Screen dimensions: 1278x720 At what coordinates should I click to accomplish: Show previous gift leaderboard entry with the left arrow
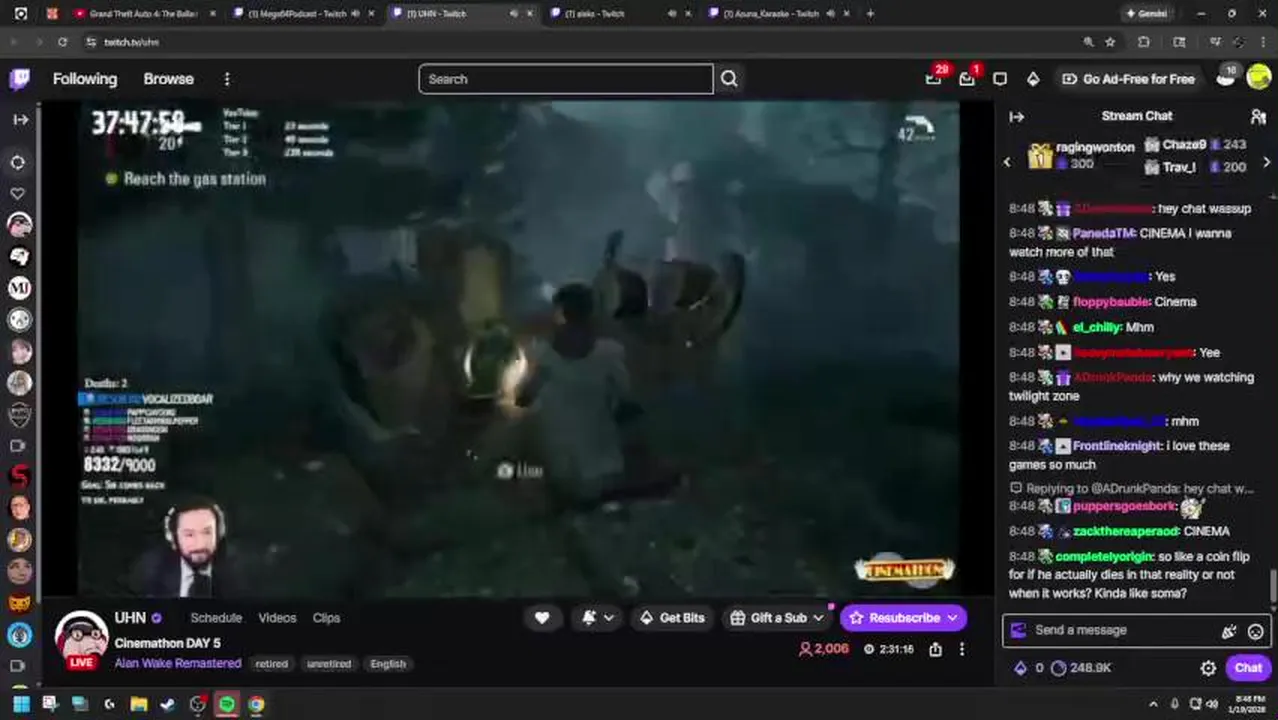pos(1007,161)
